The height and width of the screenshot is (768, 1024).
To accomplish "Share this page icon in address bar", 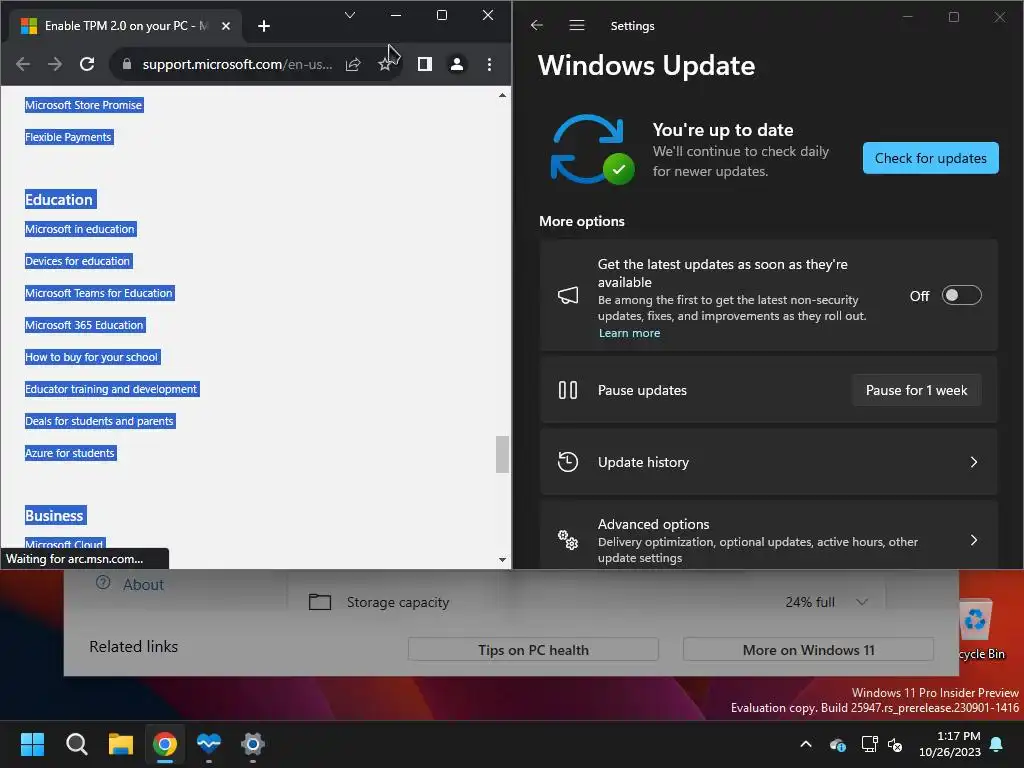I will point(353,64).
